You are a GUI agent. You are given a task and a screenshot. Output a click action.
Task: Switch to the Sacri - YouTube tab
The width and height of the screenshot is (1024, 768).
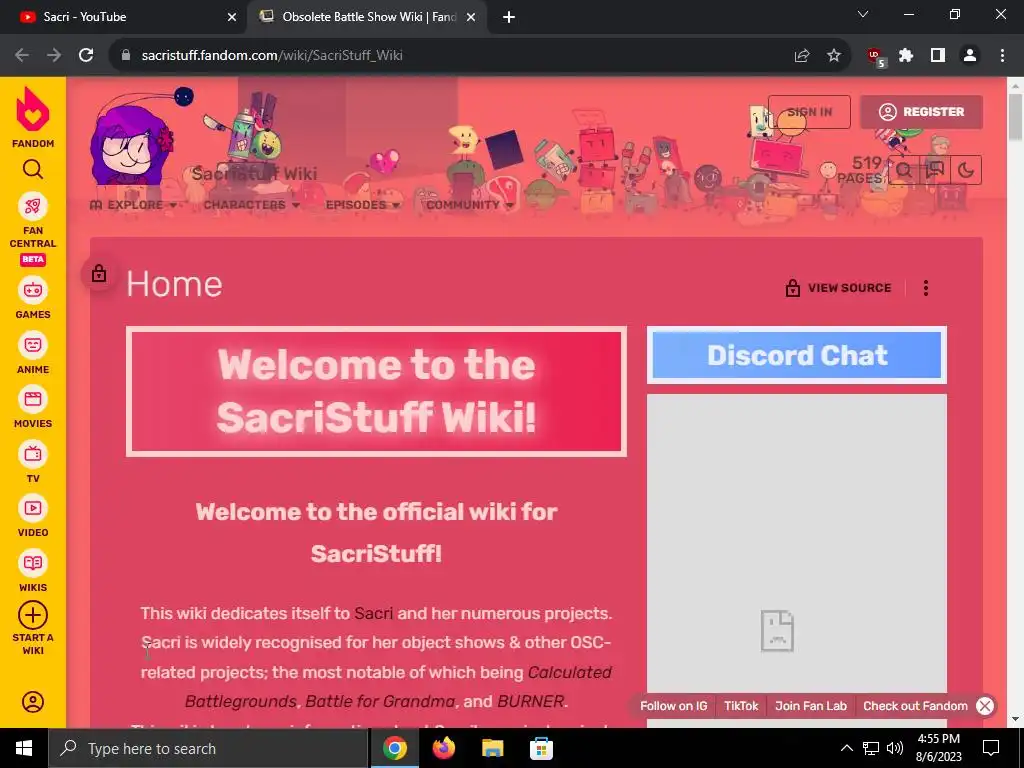click(124, 17)
